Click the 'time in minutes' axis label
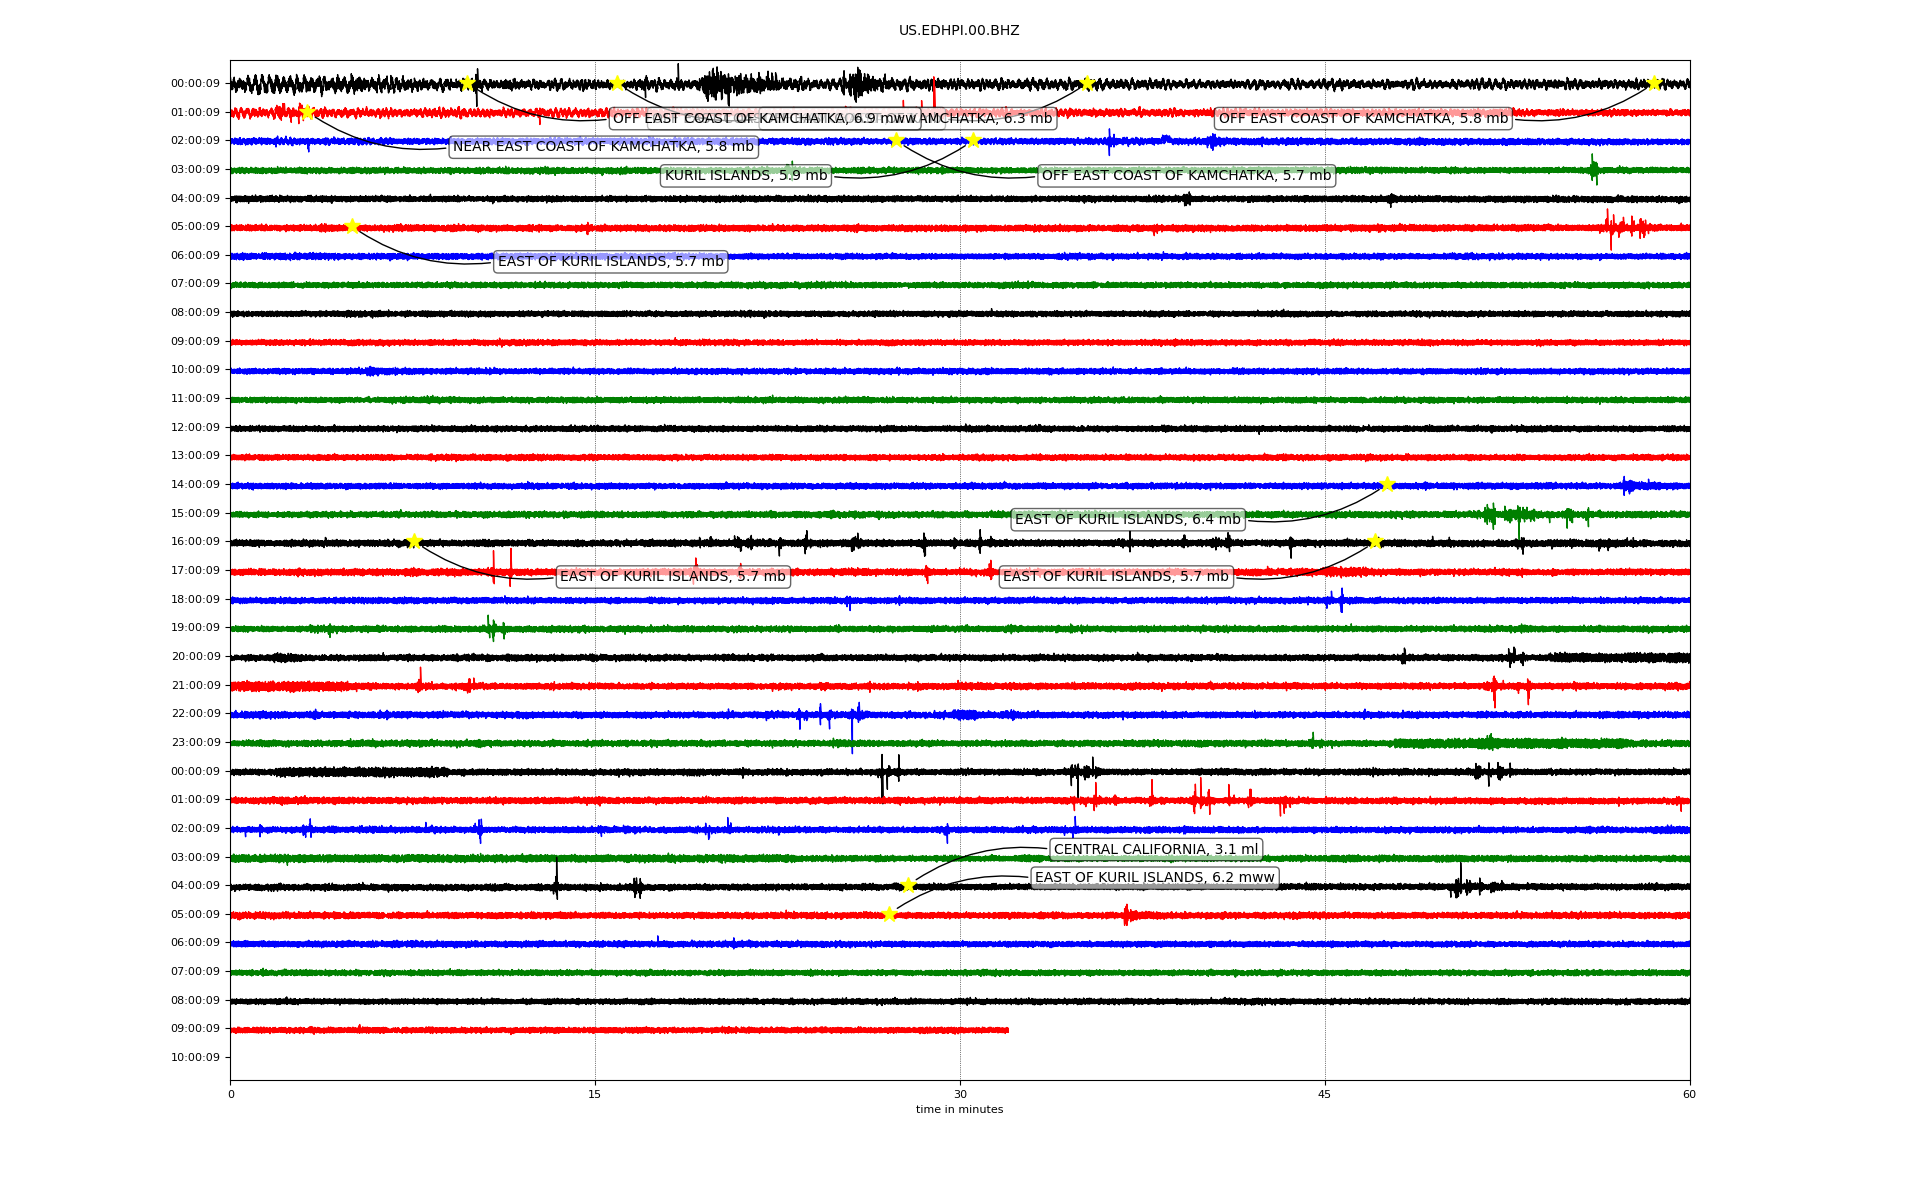Image resolution: width=1920 pixels, height=1200 pixels. coord(960,1110)
